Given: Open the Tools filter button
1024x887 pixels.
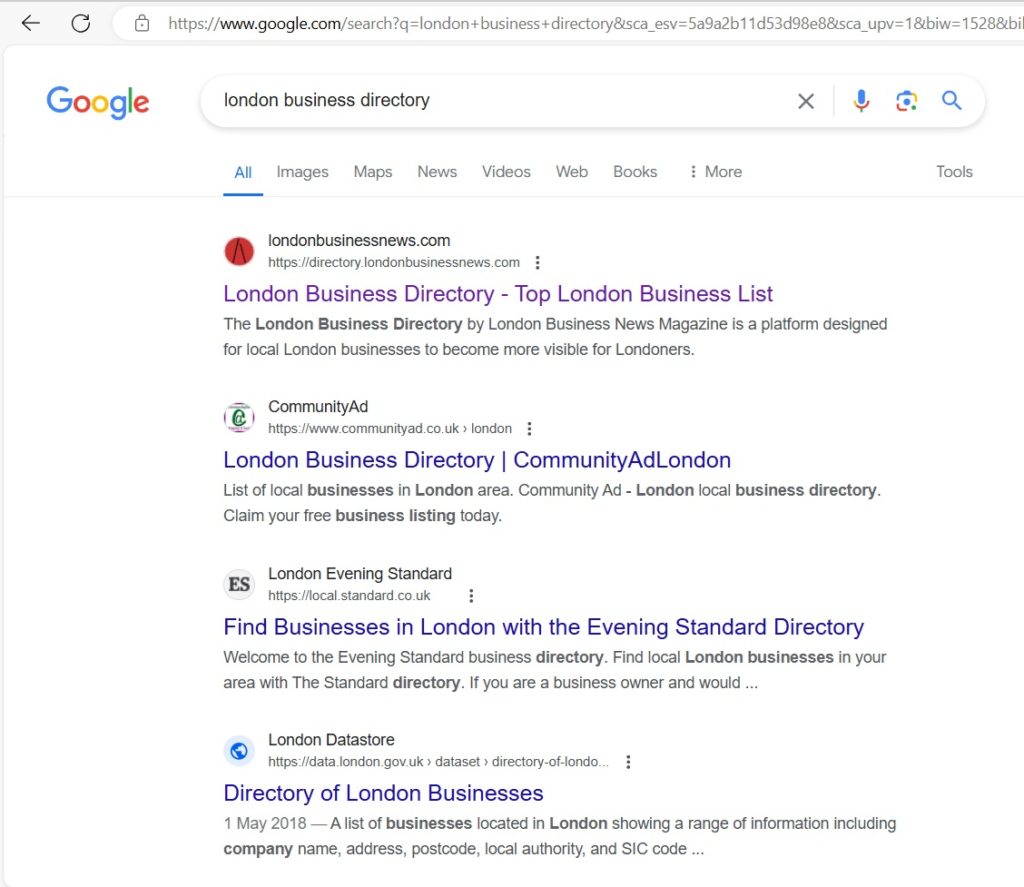Looking at the screenshot, I should 954,172.
